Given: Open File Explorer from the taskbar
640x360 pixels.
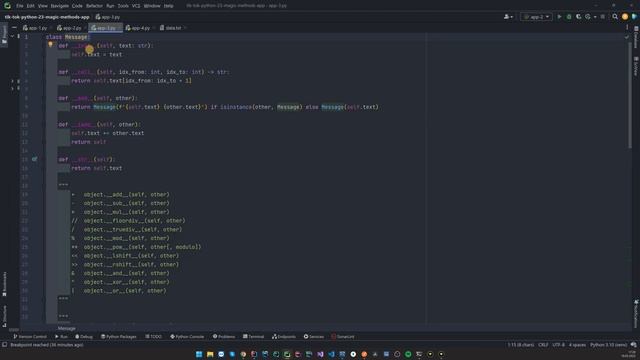Looking at the screenshot, I should pos(210,354).
